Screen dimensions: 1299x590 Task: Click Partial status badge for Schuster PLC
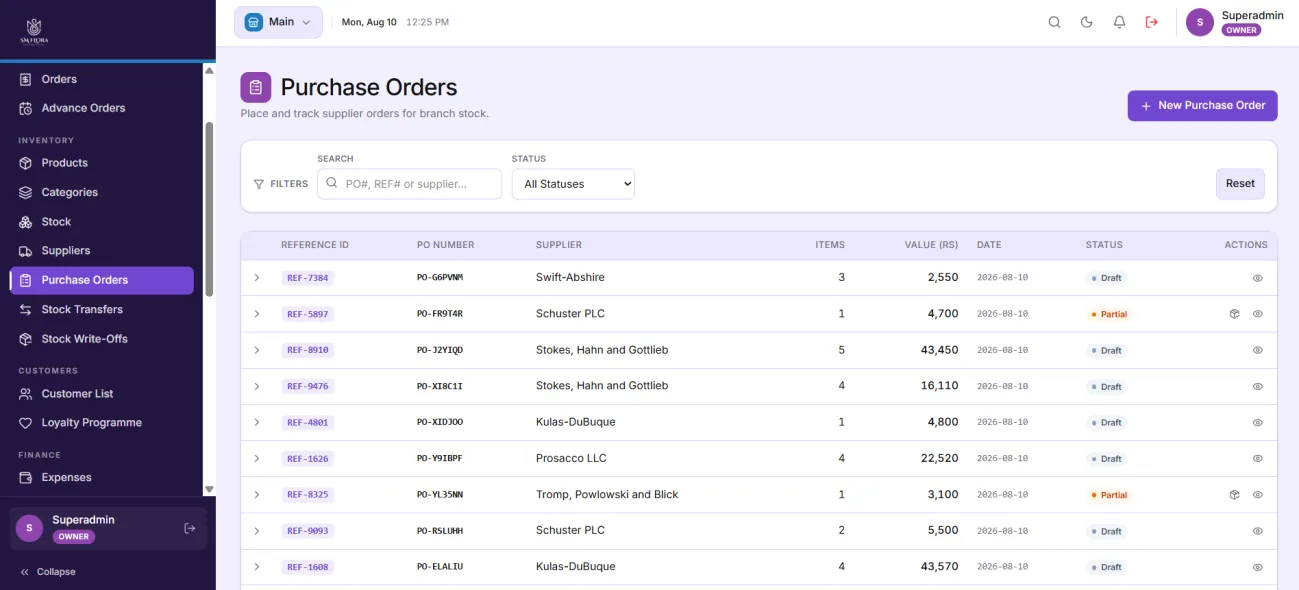click(x=1108, y=314)
